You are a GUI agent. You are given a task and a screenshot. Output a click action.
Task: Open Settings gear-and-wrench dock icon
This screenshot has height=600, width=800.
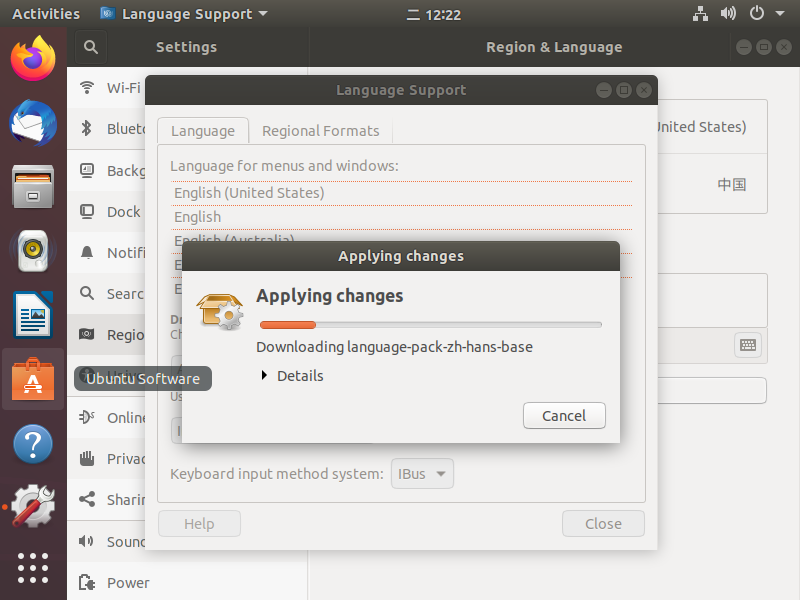[33, 506]
